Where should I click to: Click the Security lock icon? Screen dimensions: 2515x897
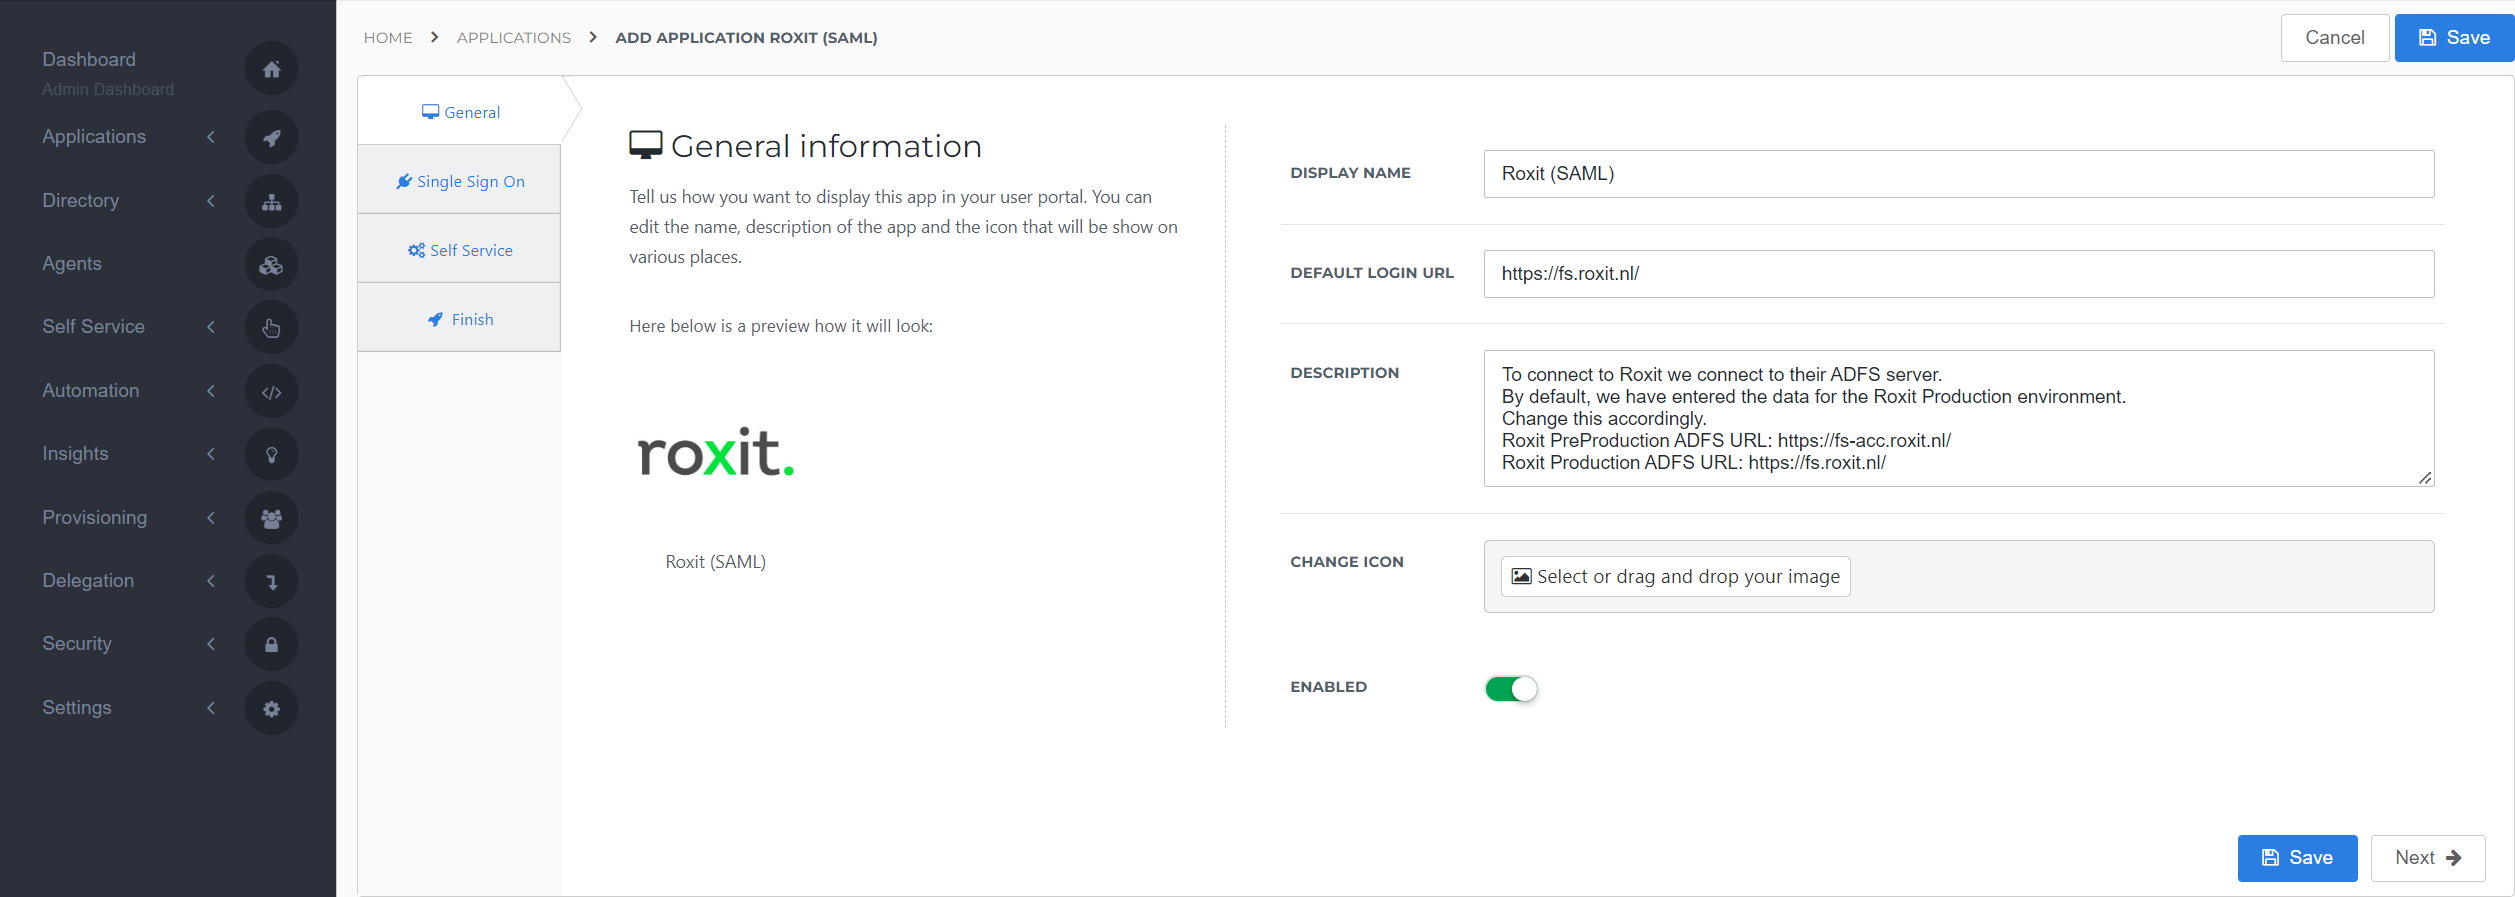[271, 645]
